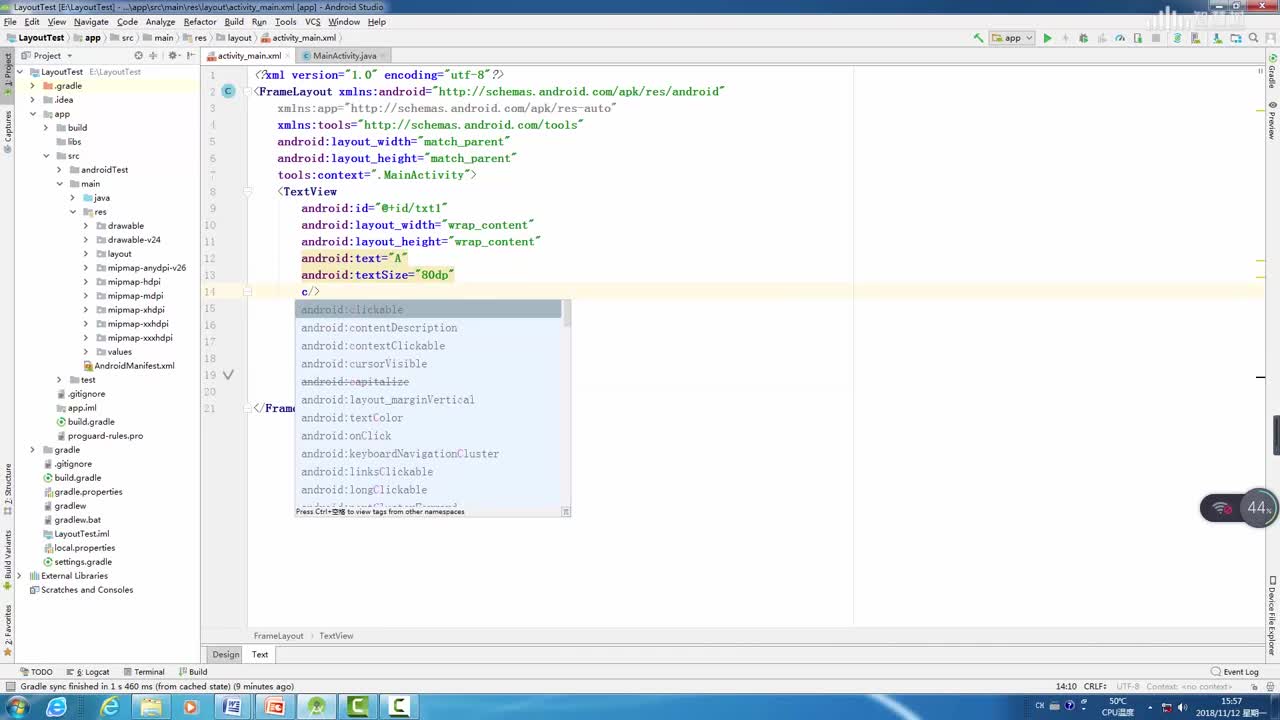Screen dimensions: 1280x720
Task: Switch to the Design editor tab
Action: click(x=226, y=654)
